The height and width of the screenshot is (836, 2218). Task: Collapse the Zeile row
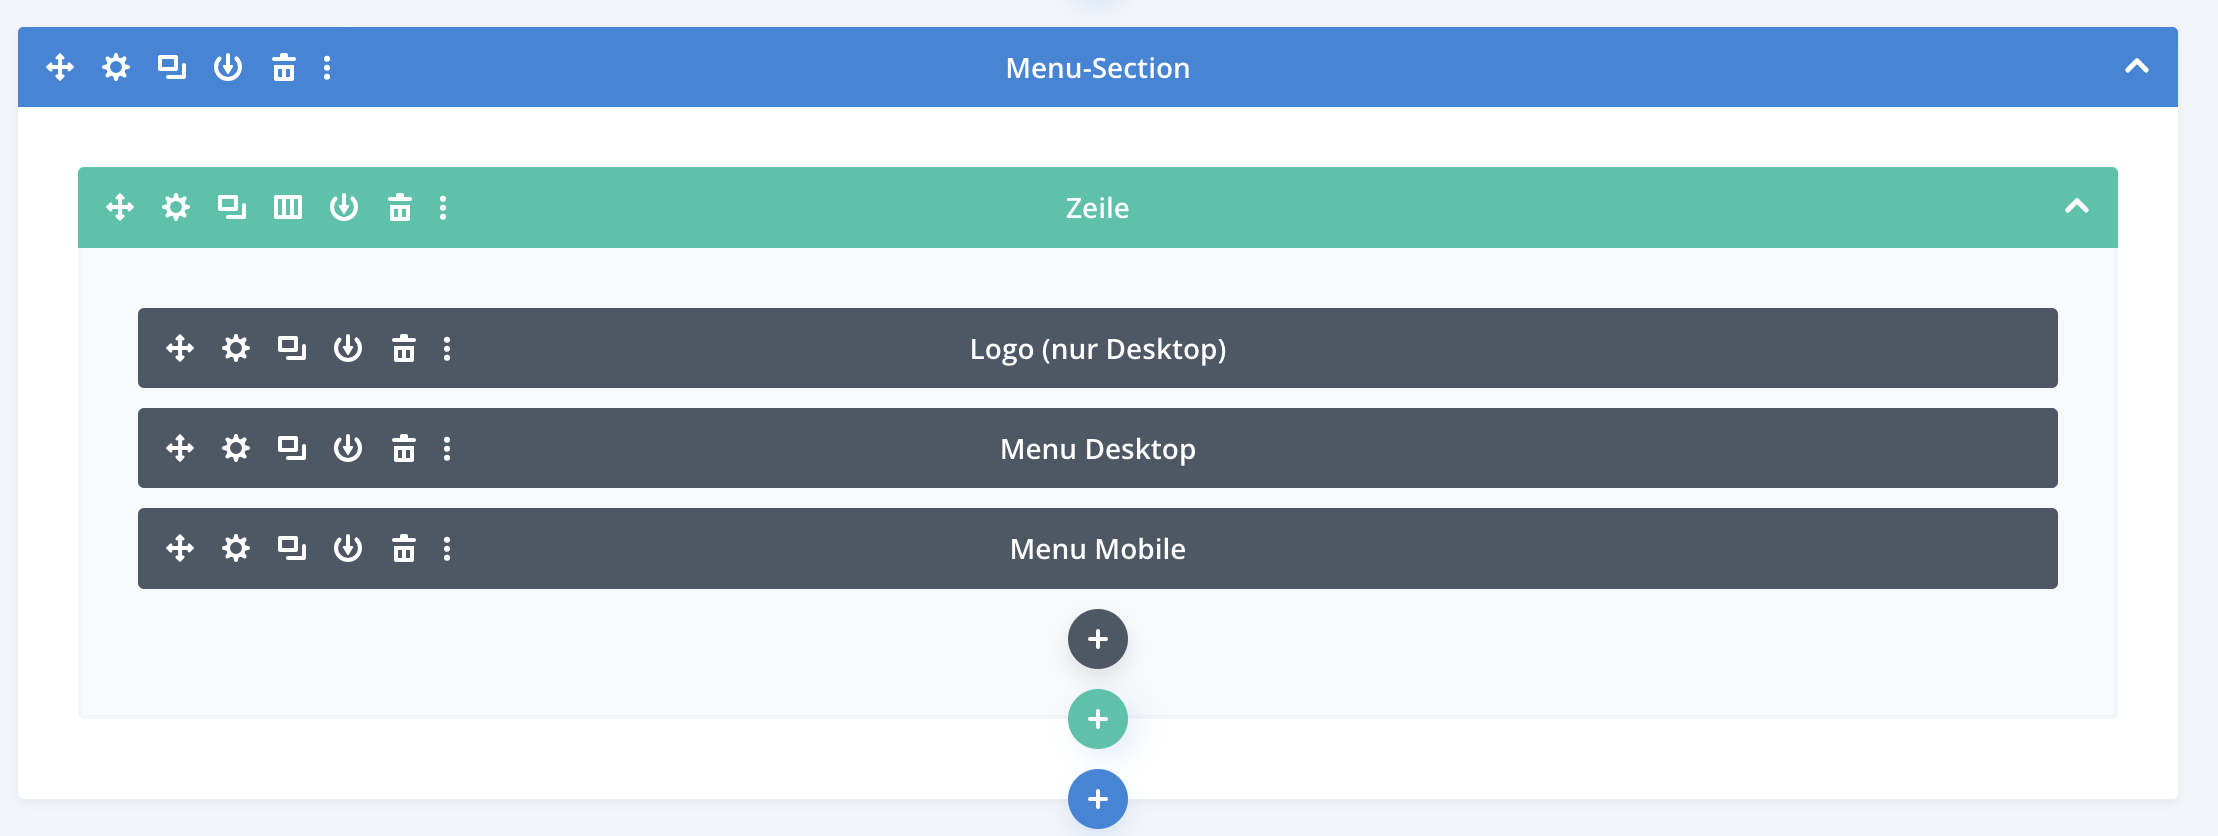[2077, 207]
